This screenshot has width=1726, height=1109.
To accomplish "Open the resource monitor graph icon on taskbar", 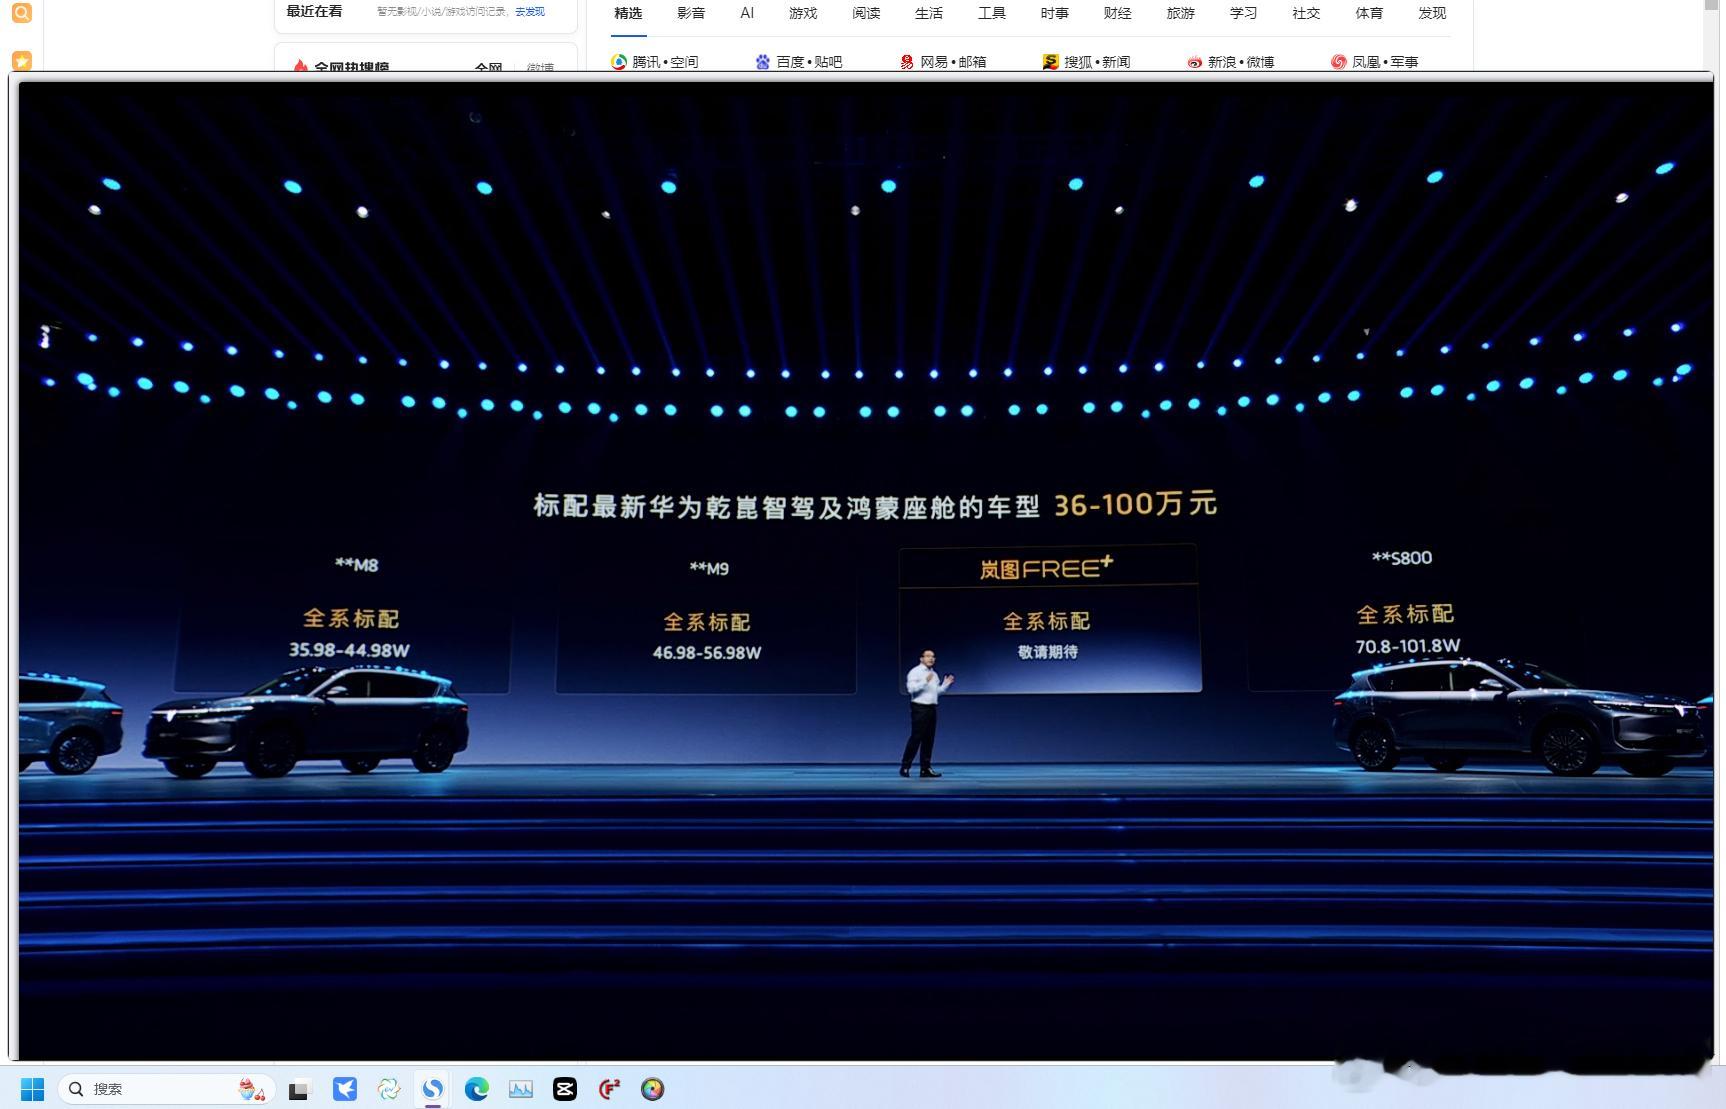I will pos(521,1089).
